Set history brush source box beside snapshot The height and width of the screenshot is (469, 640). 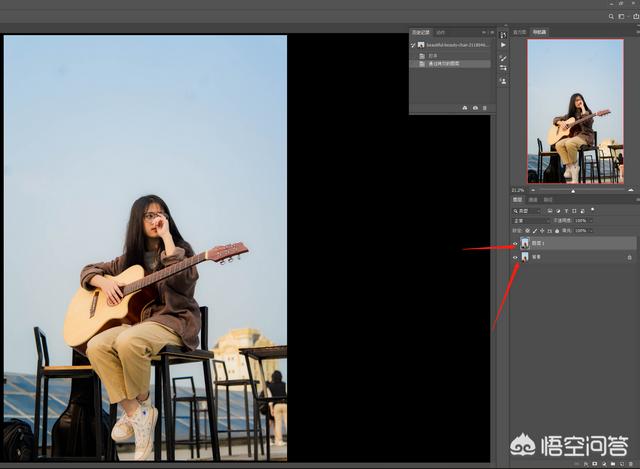pyautogui.click(x=413, y=45)
